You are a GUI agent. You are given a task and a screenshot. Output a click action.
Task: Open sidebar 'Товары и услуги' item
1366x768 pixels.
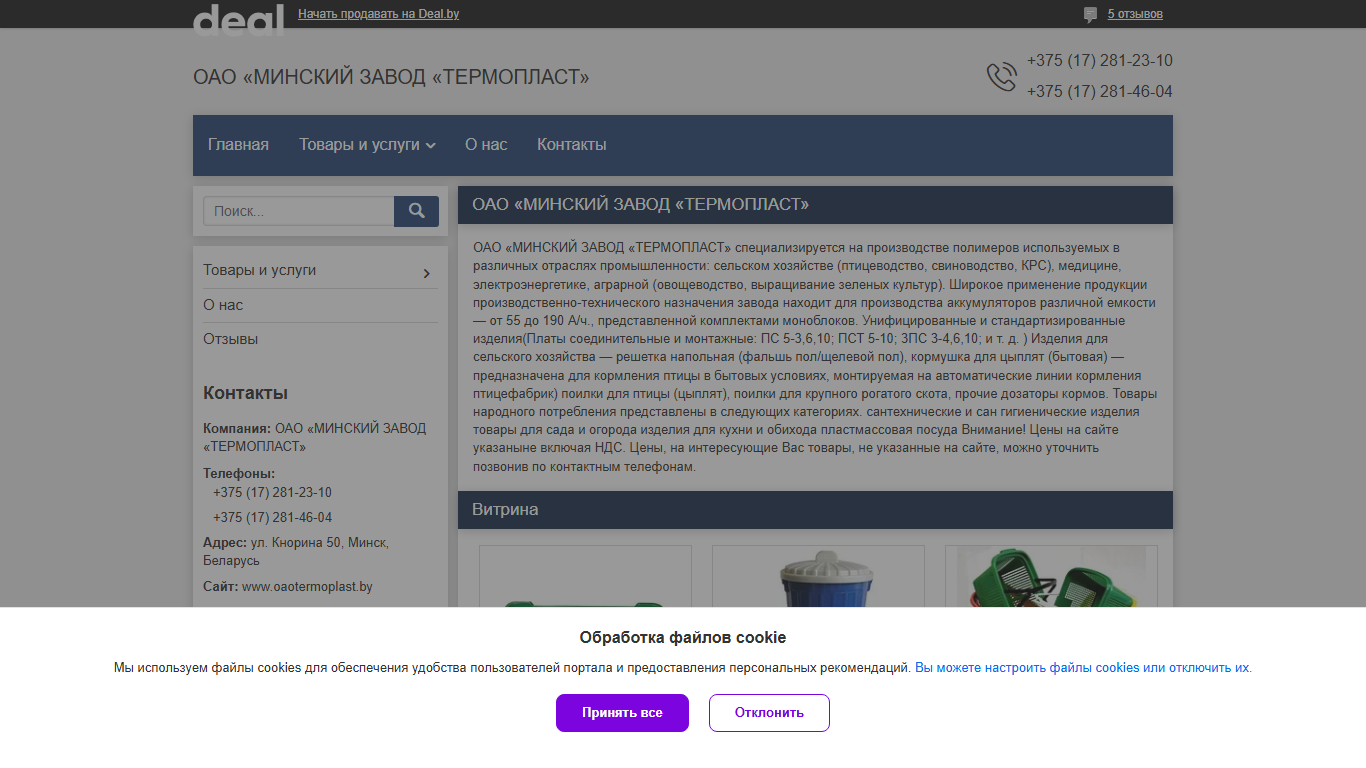[x=260, y=270]
